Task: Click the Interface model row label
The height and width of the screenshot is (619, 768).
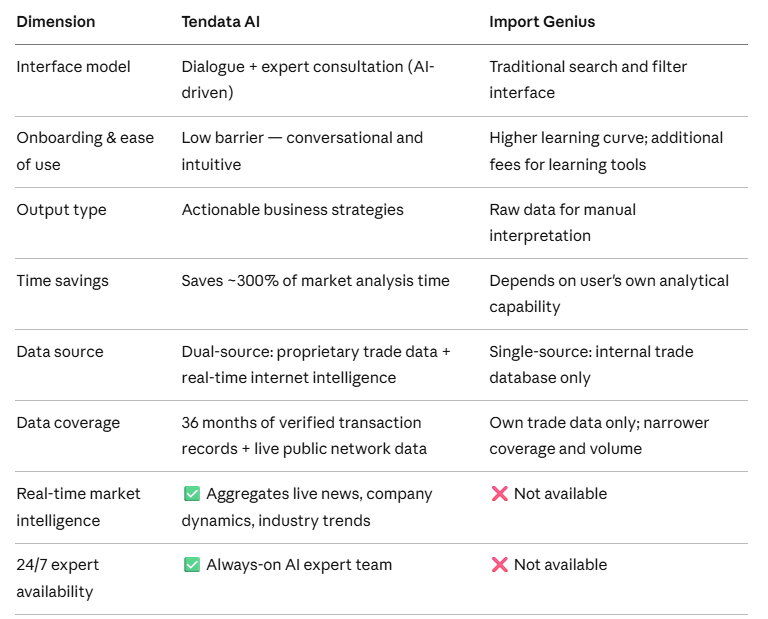Action: click(x=73, y=67)
